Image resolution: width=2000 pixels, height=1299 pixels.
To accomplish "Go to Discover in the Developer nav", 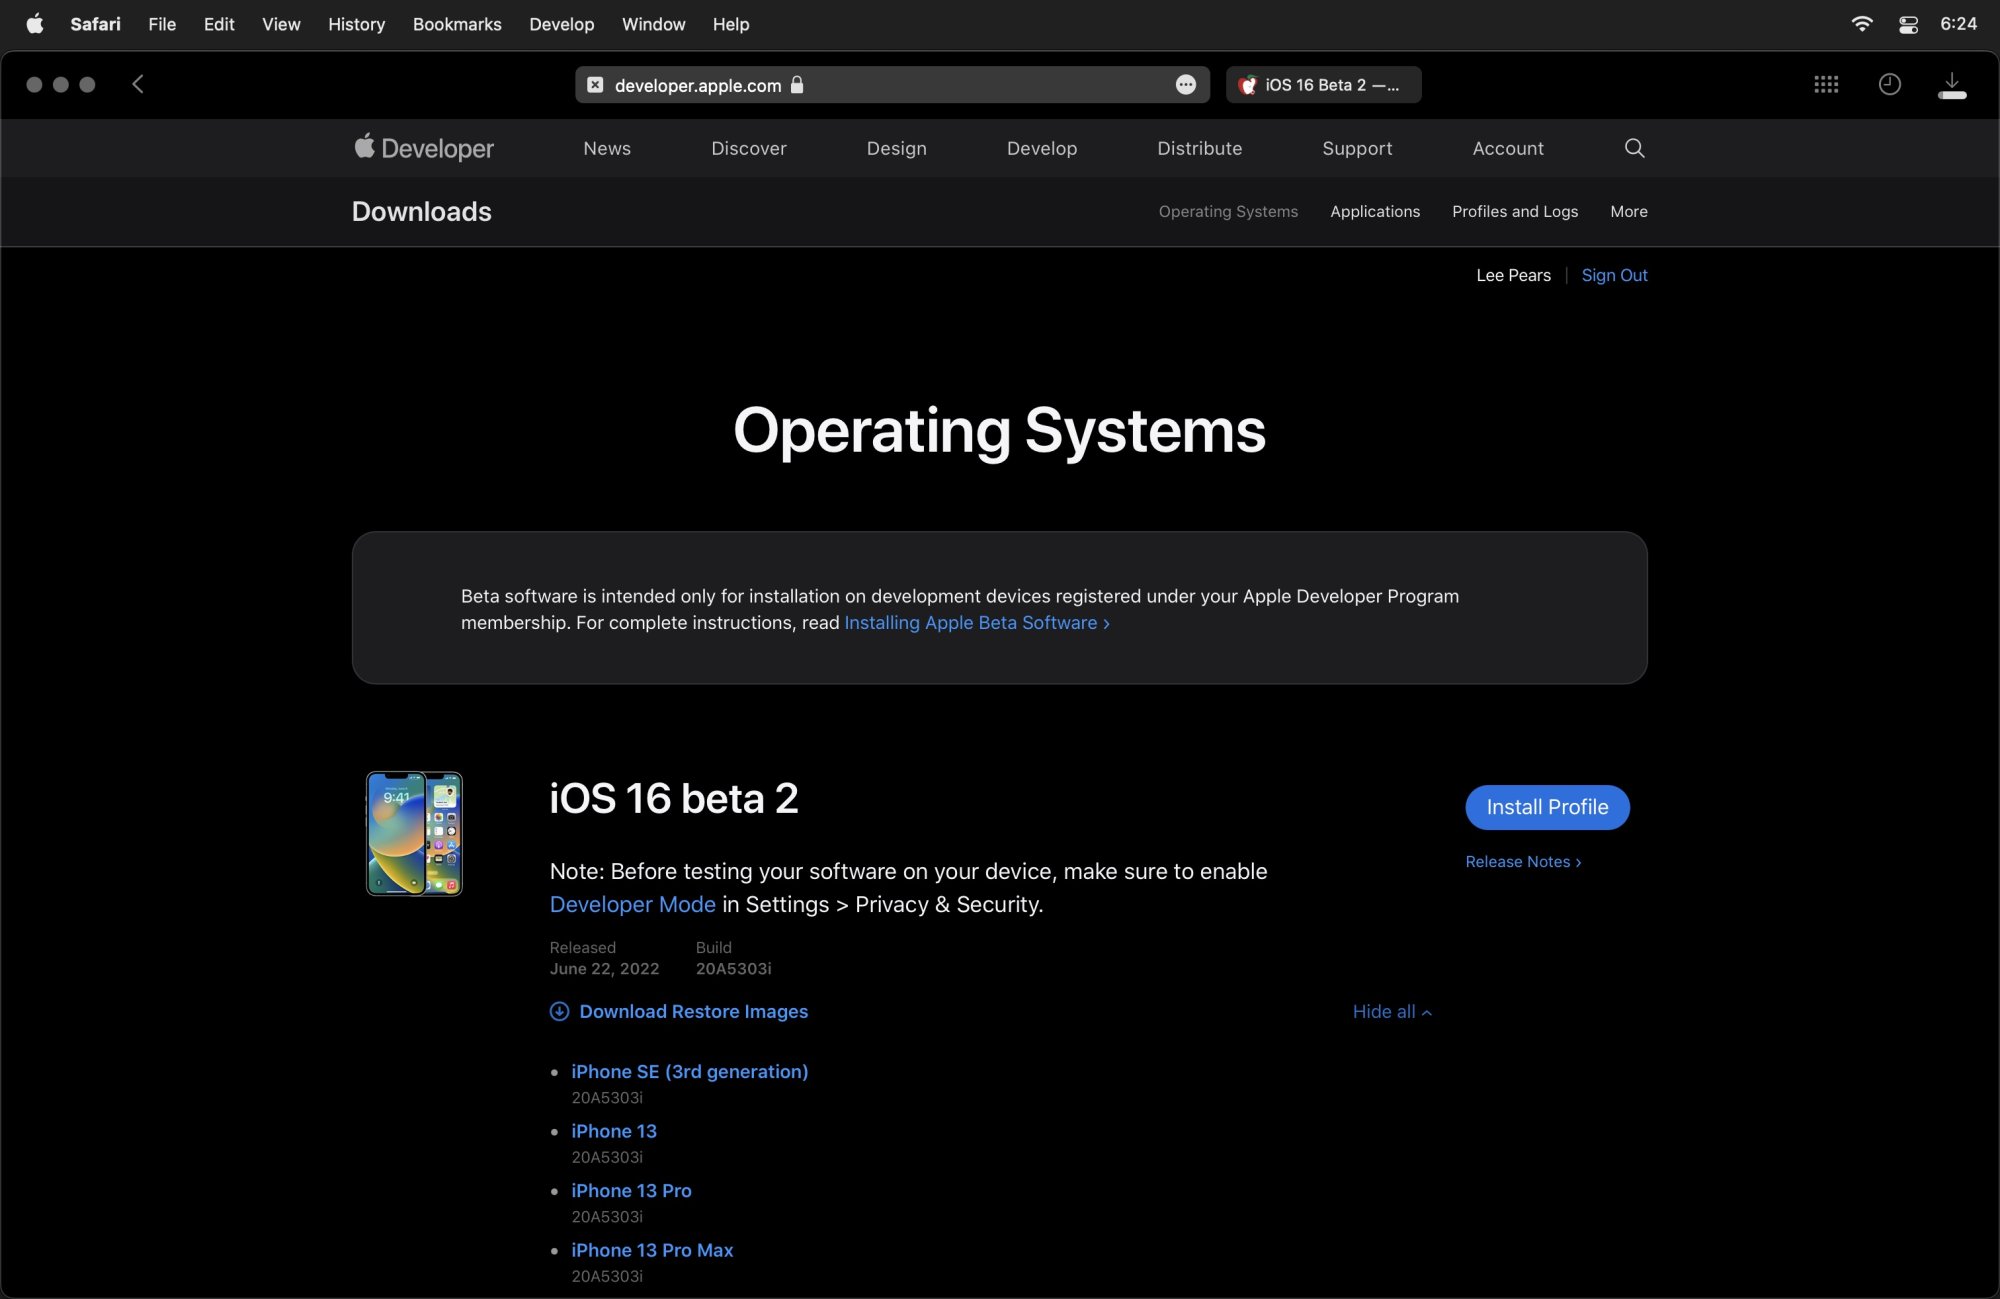I will point(749,148).
